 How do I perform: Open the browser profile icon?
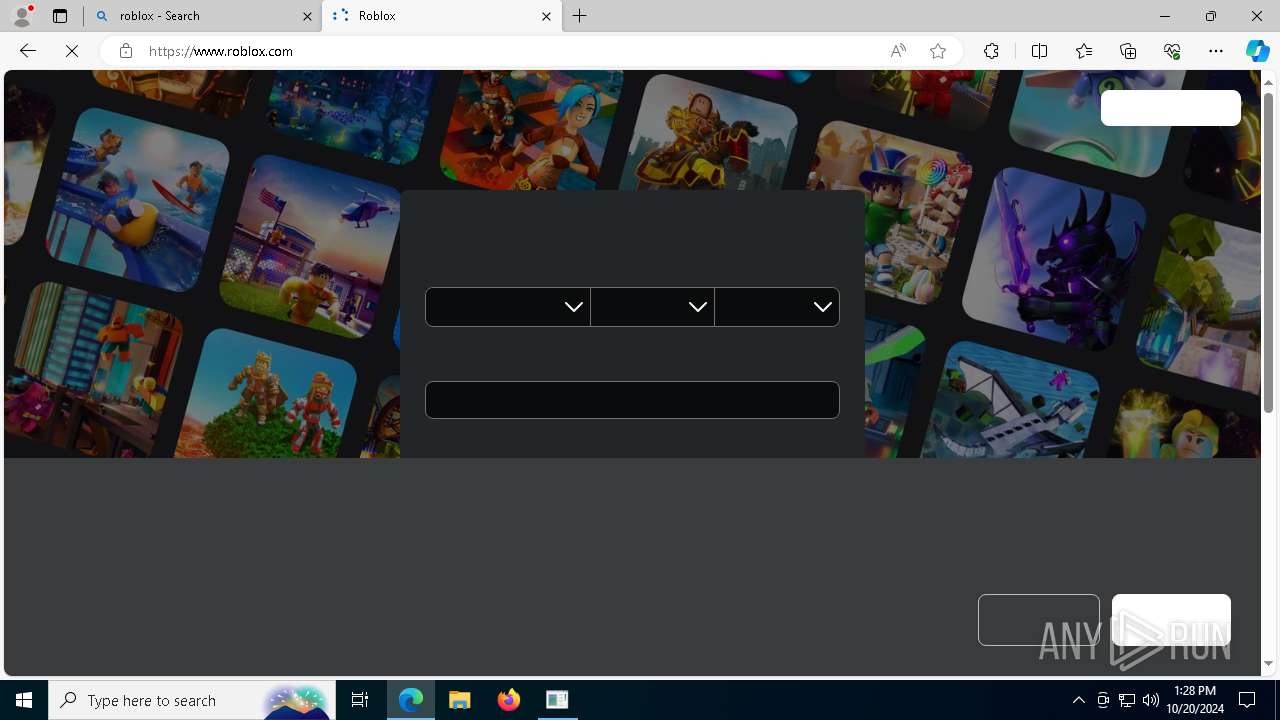(x=22, y=16)
